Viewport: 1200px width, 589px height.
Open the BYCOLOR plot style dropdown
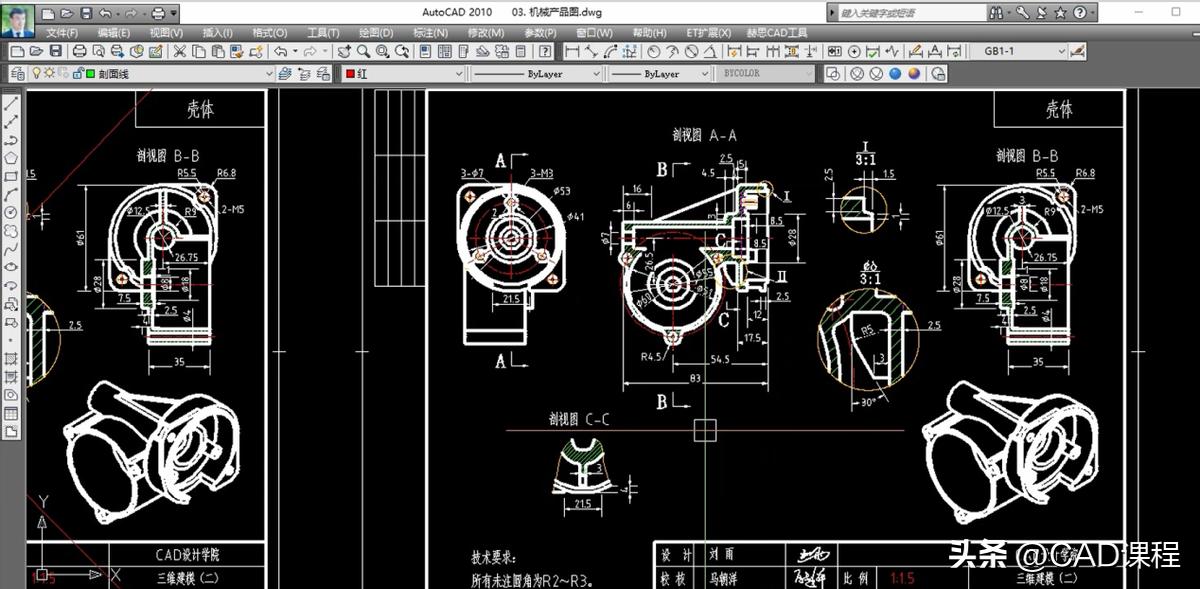pyautogui.click(x=766, y=73)
